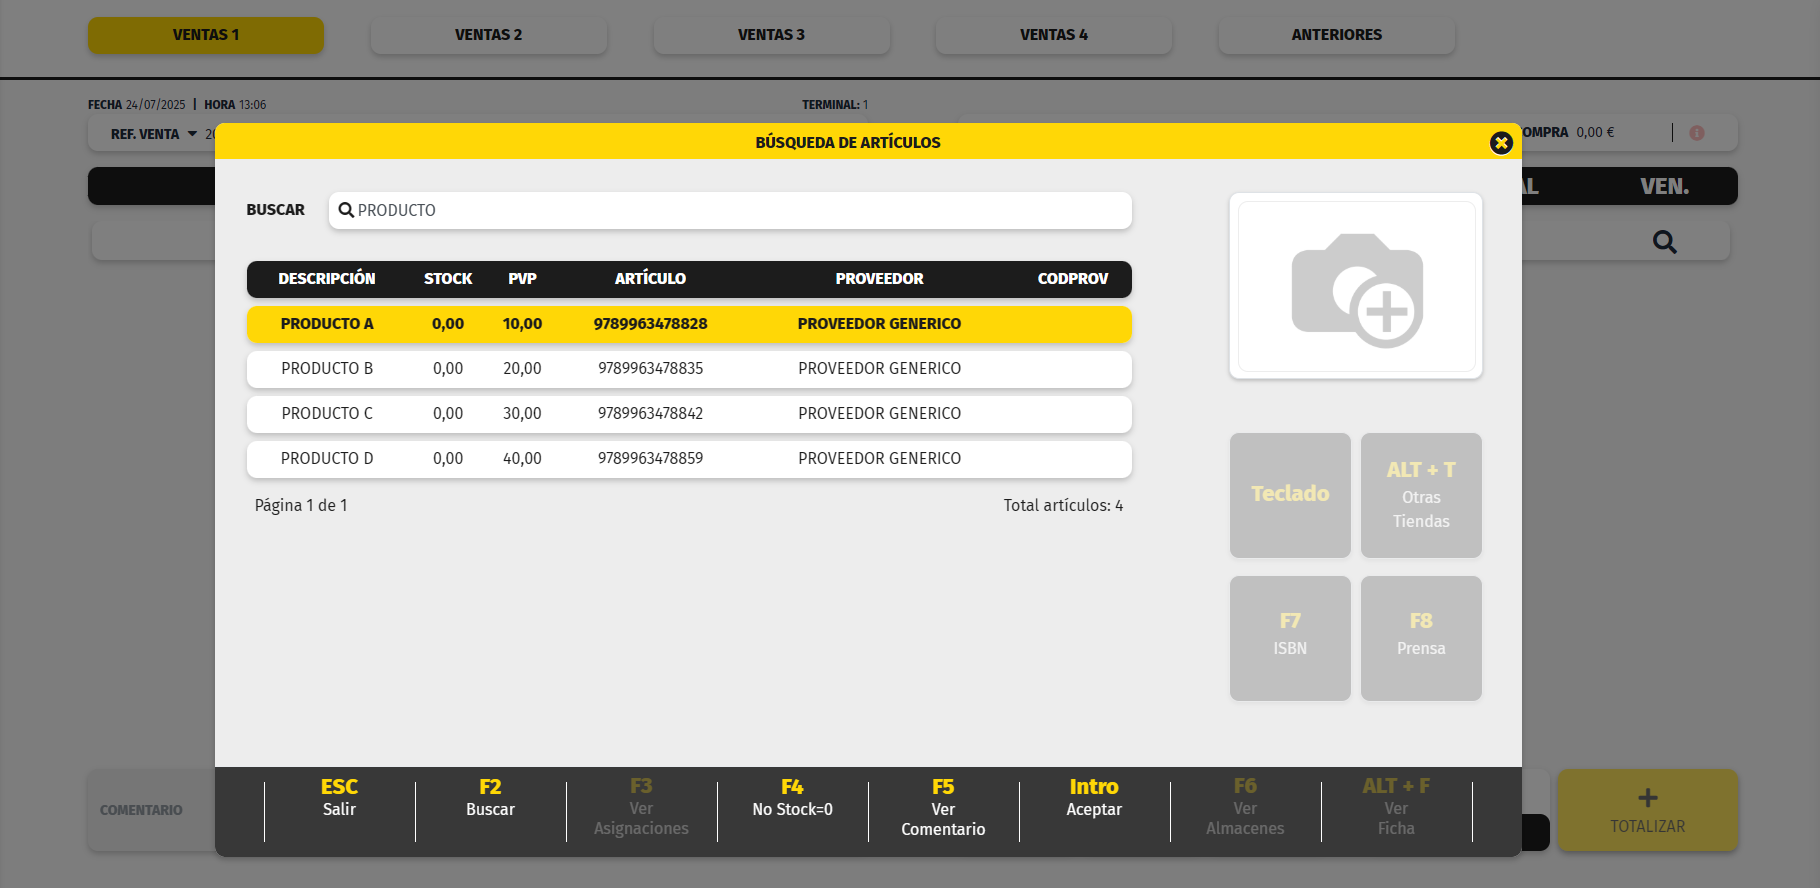
Task: Open the Anteriores tab
Action: 1336,35
